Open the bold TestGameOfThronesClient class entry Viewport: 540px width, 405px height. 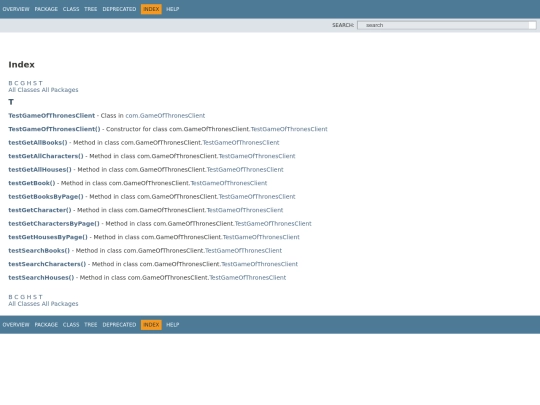click(x=52, y=116)
